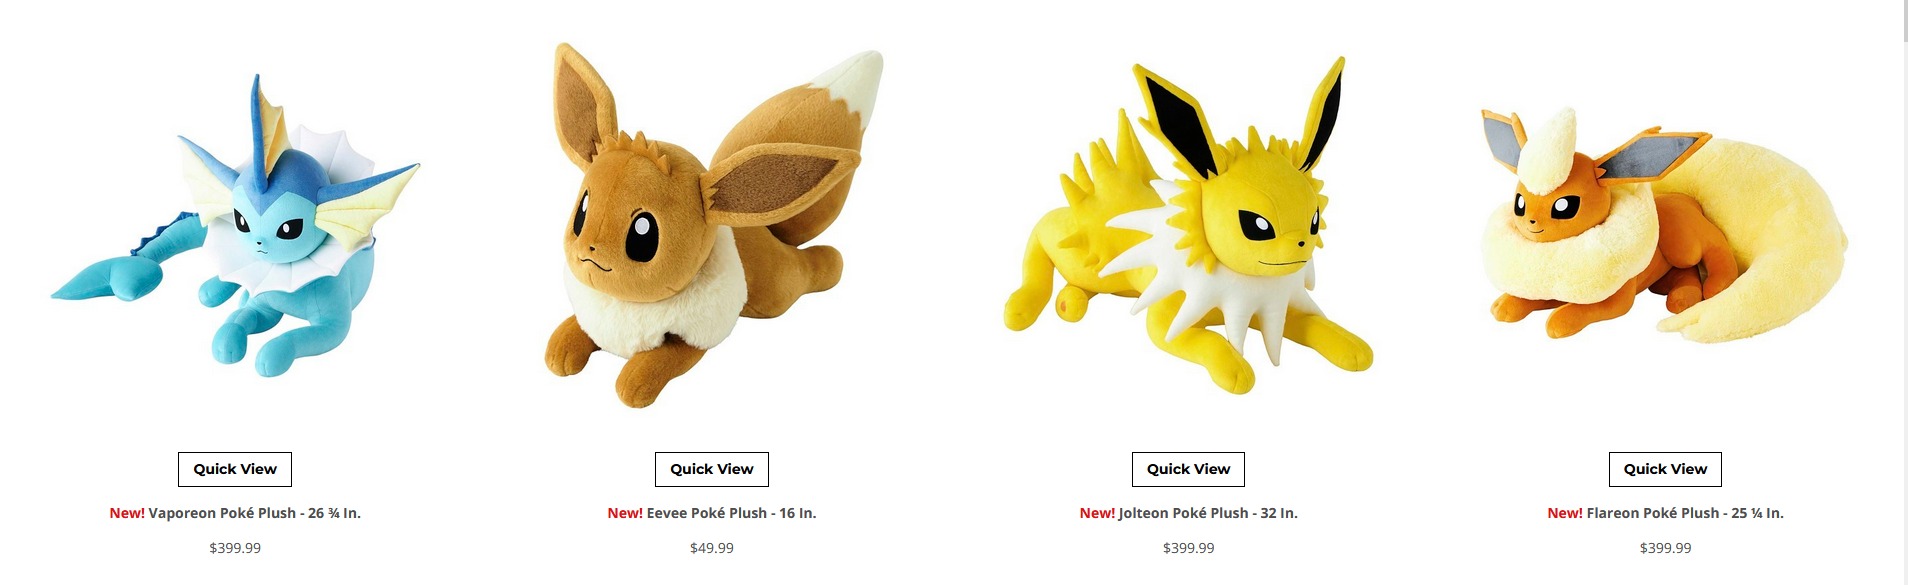Click the red New! label beside Jolteon
Viewport: 1908px width, 585px height.
click(x=1097, y=513)
